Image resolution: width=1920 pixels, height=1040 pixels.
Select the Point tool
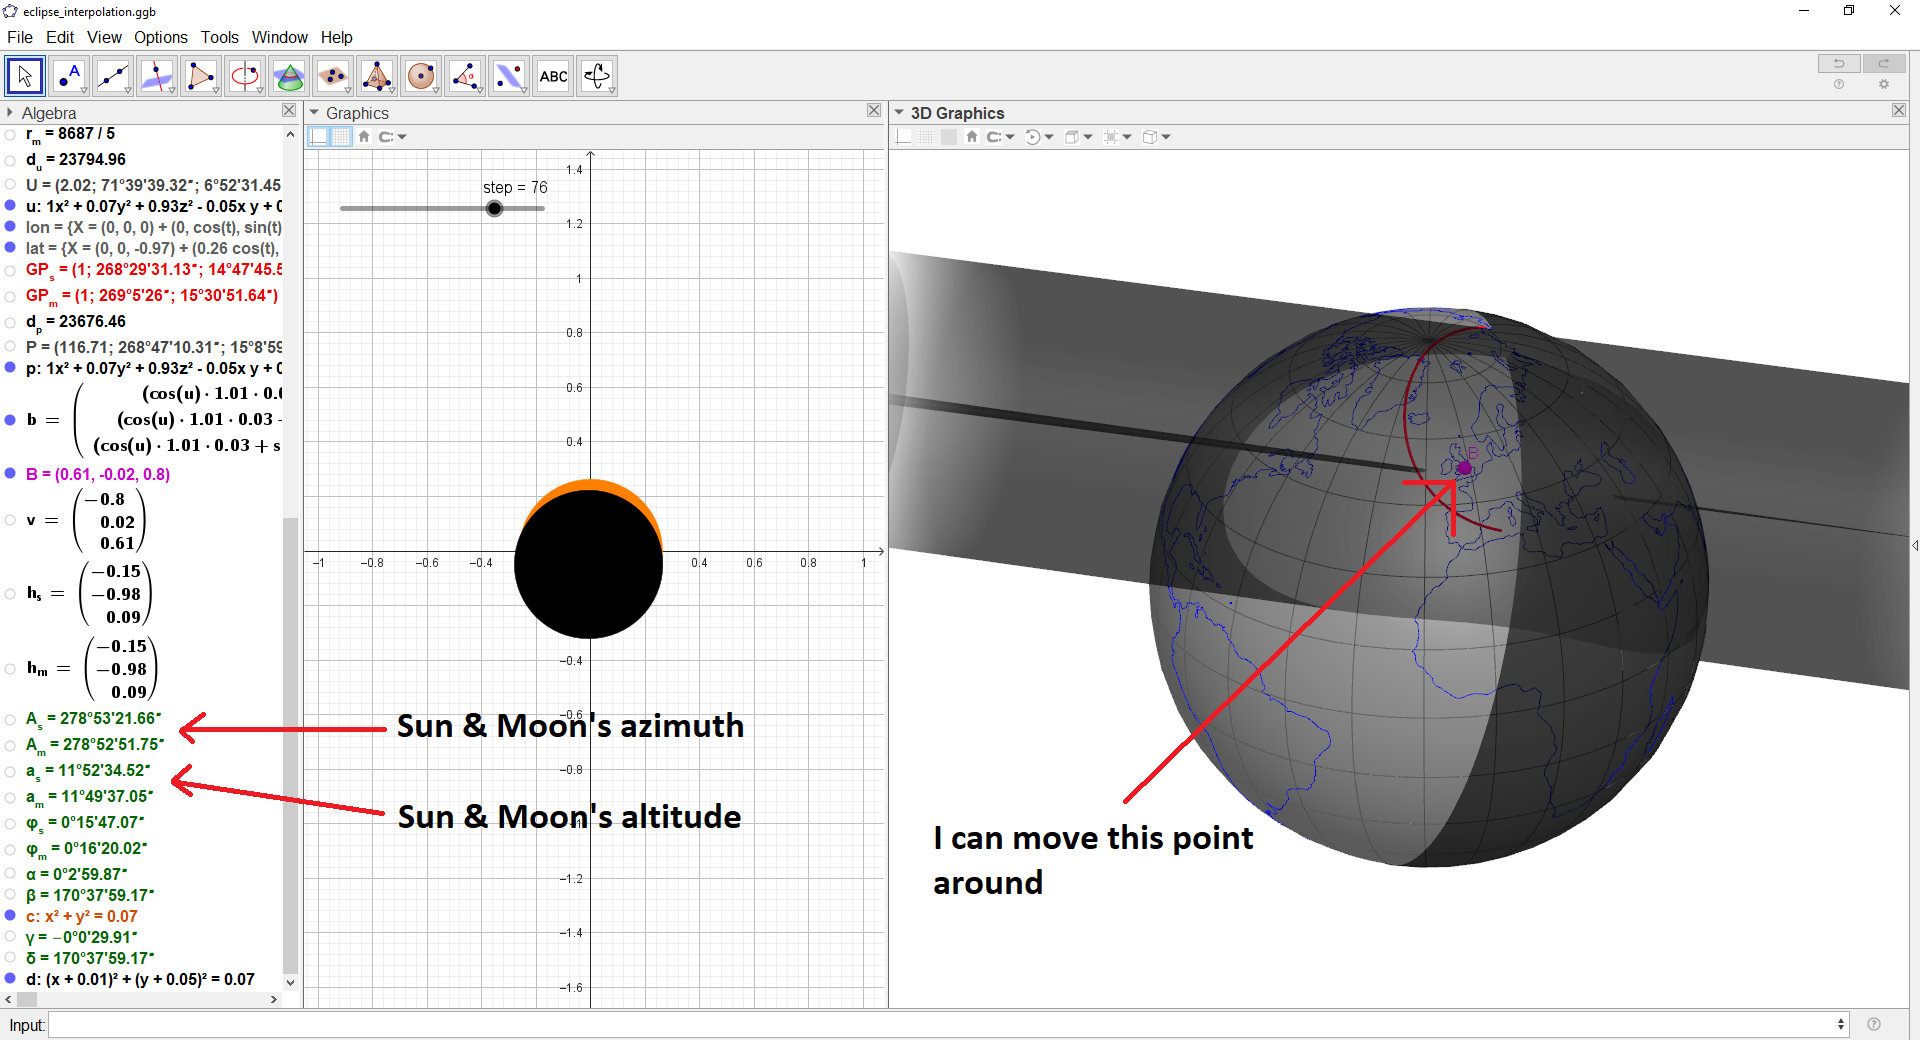tap(69, 76)
